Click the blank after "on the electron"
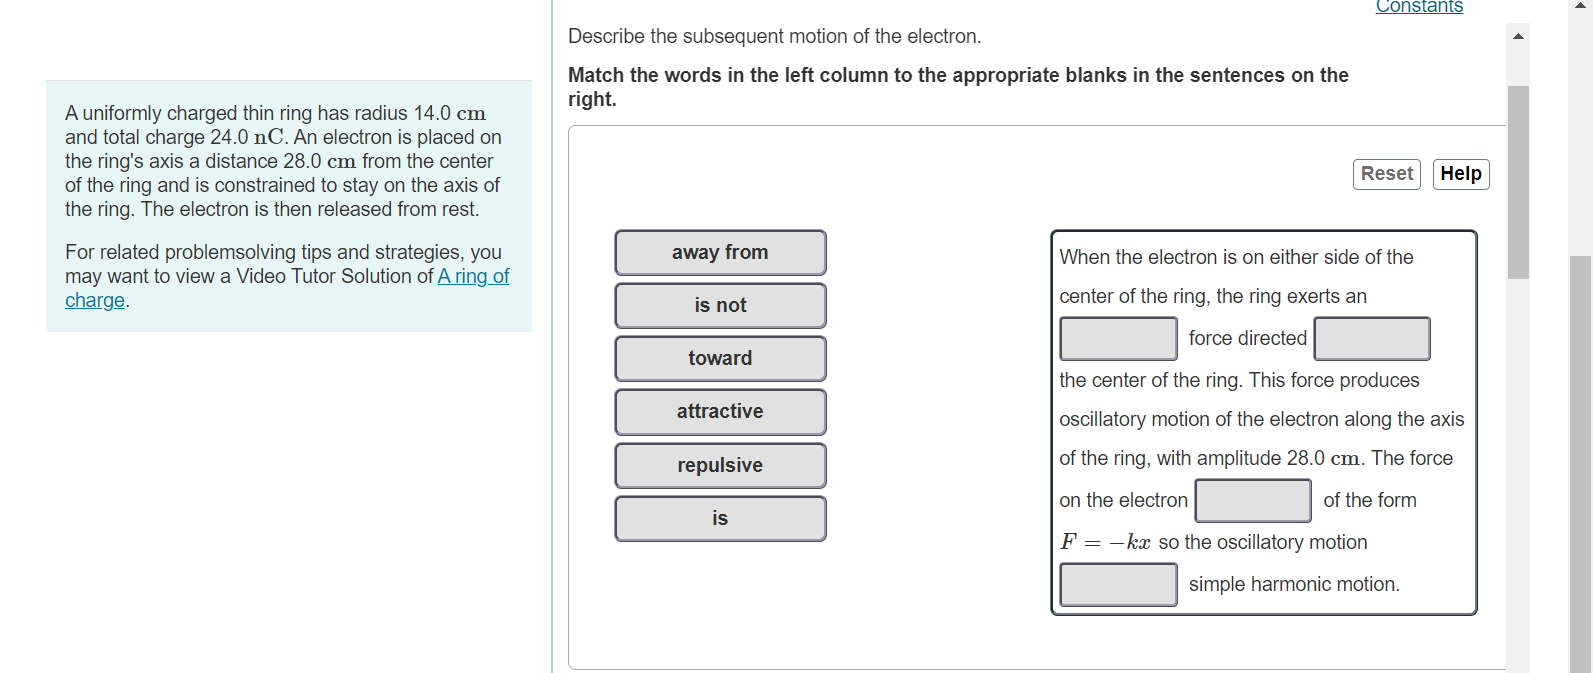The image size is (1593, 673). (x=1253, y=500)
